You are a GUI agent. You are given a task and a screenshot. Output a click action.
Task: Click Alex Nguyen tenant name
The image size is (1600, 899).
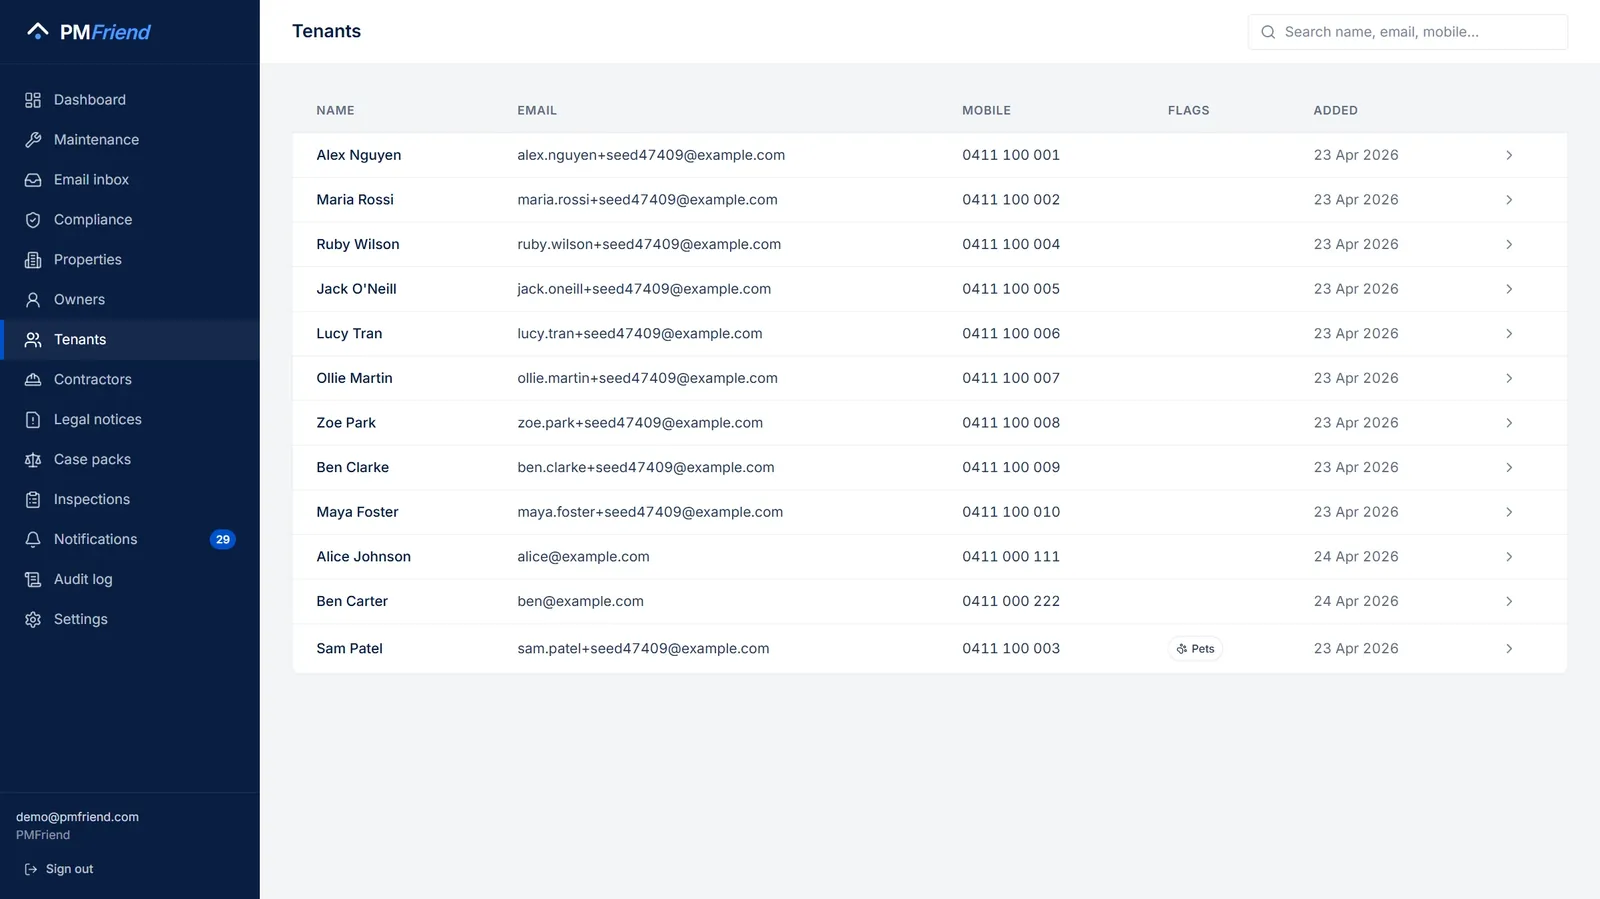click(359, 155)
